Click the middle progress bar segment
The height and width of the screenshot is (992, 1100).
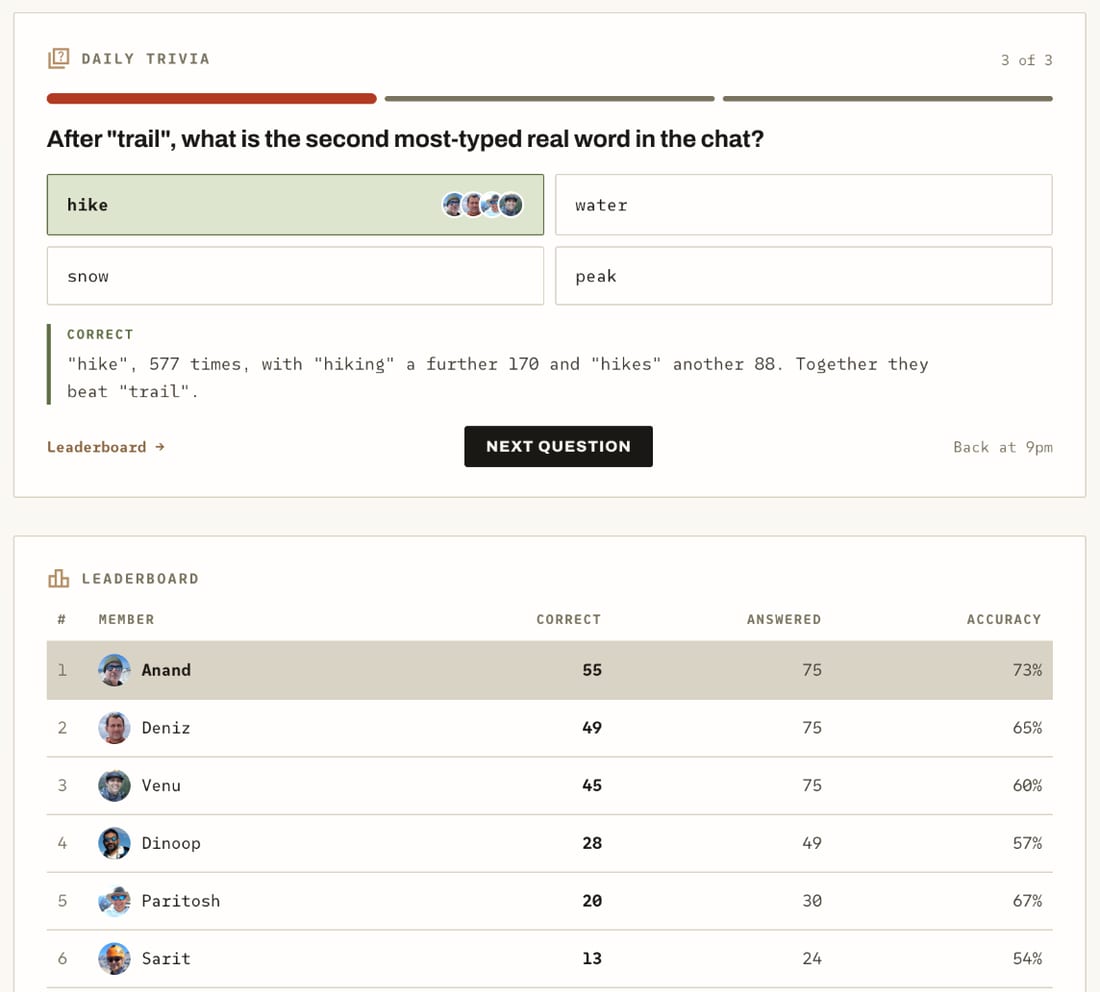pyautogui.click(x=549, y=98)
